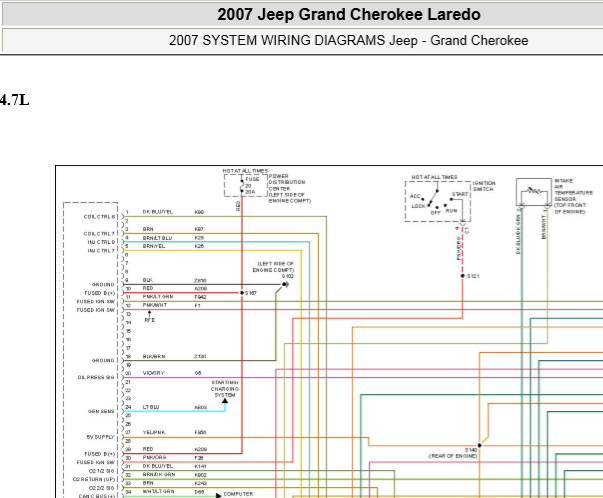This screenshot has height=498, width=603.
Task: Click the 'STARTING/CHARGING SYSTEM' reference label
Action: pyautogui.click(x=225, y=389)
